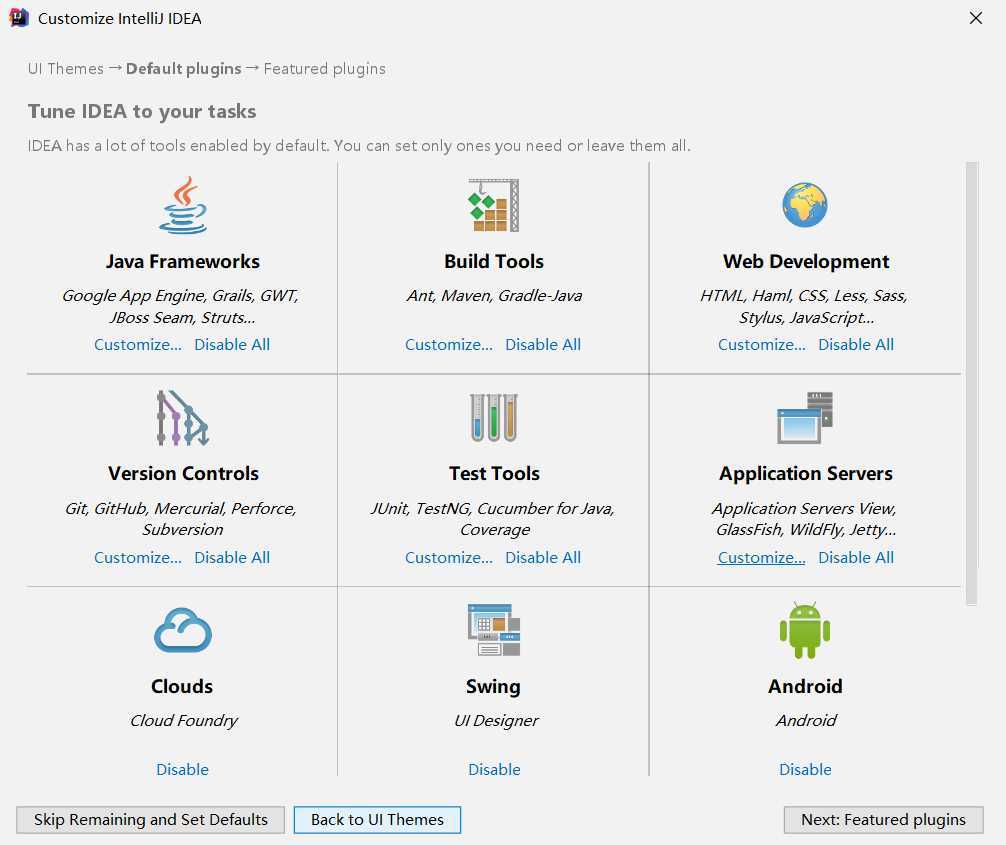Click the Java Frameworks heading
Viewport: 1006px width, 845px height.
pos(183,262)
